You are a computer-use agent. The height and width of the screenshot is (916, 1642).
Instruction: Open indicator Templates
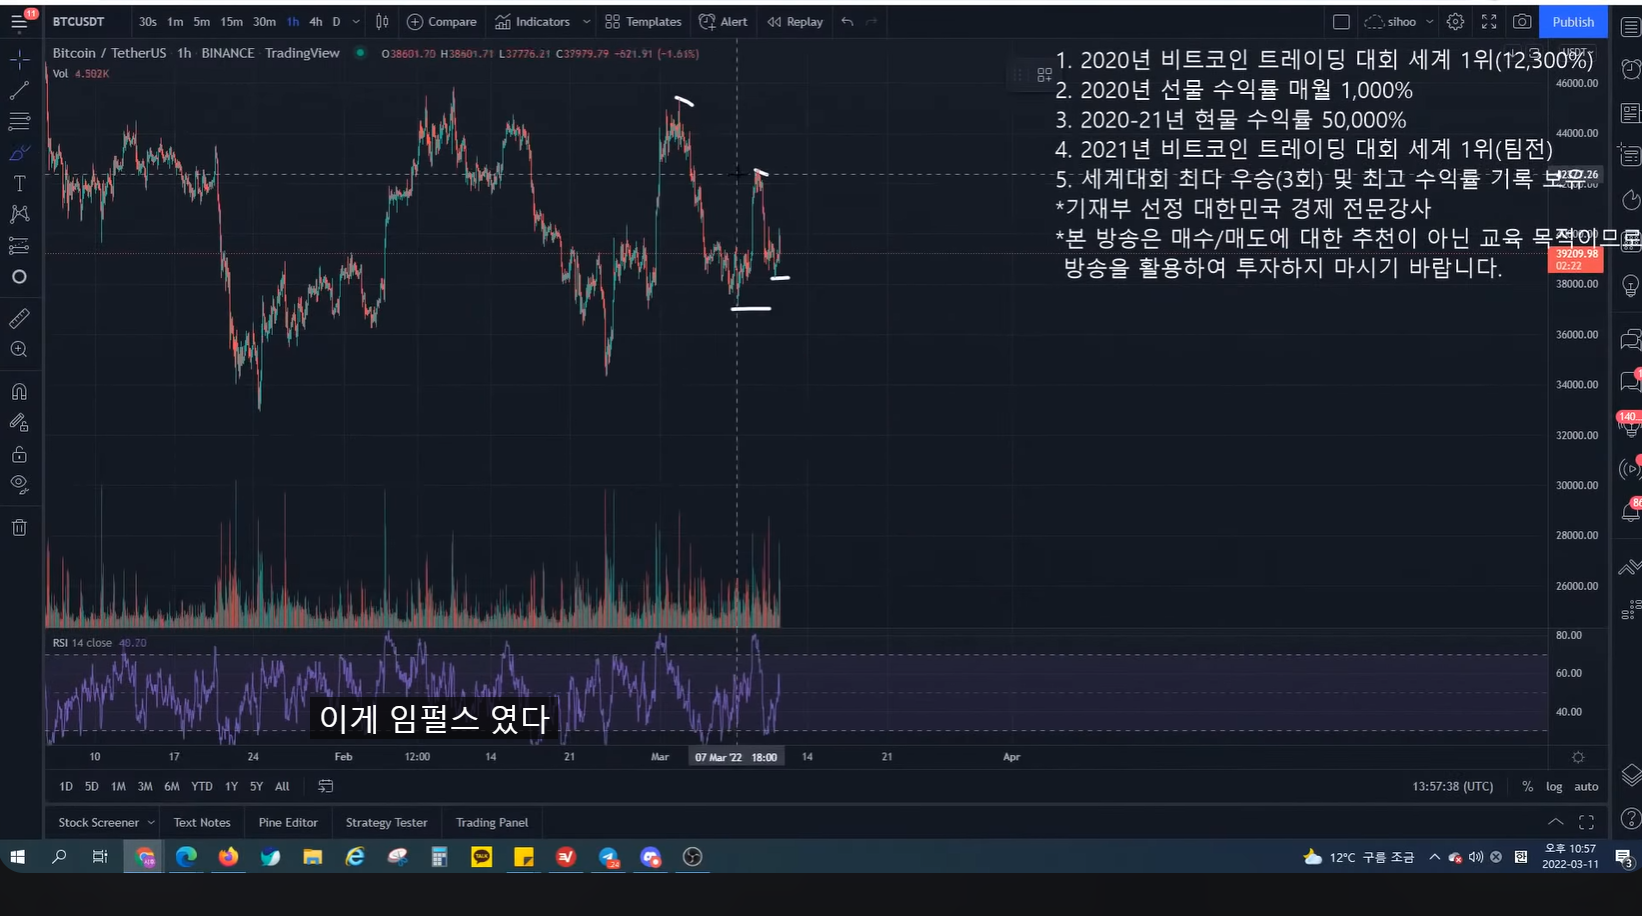click(x=643, y=22)
